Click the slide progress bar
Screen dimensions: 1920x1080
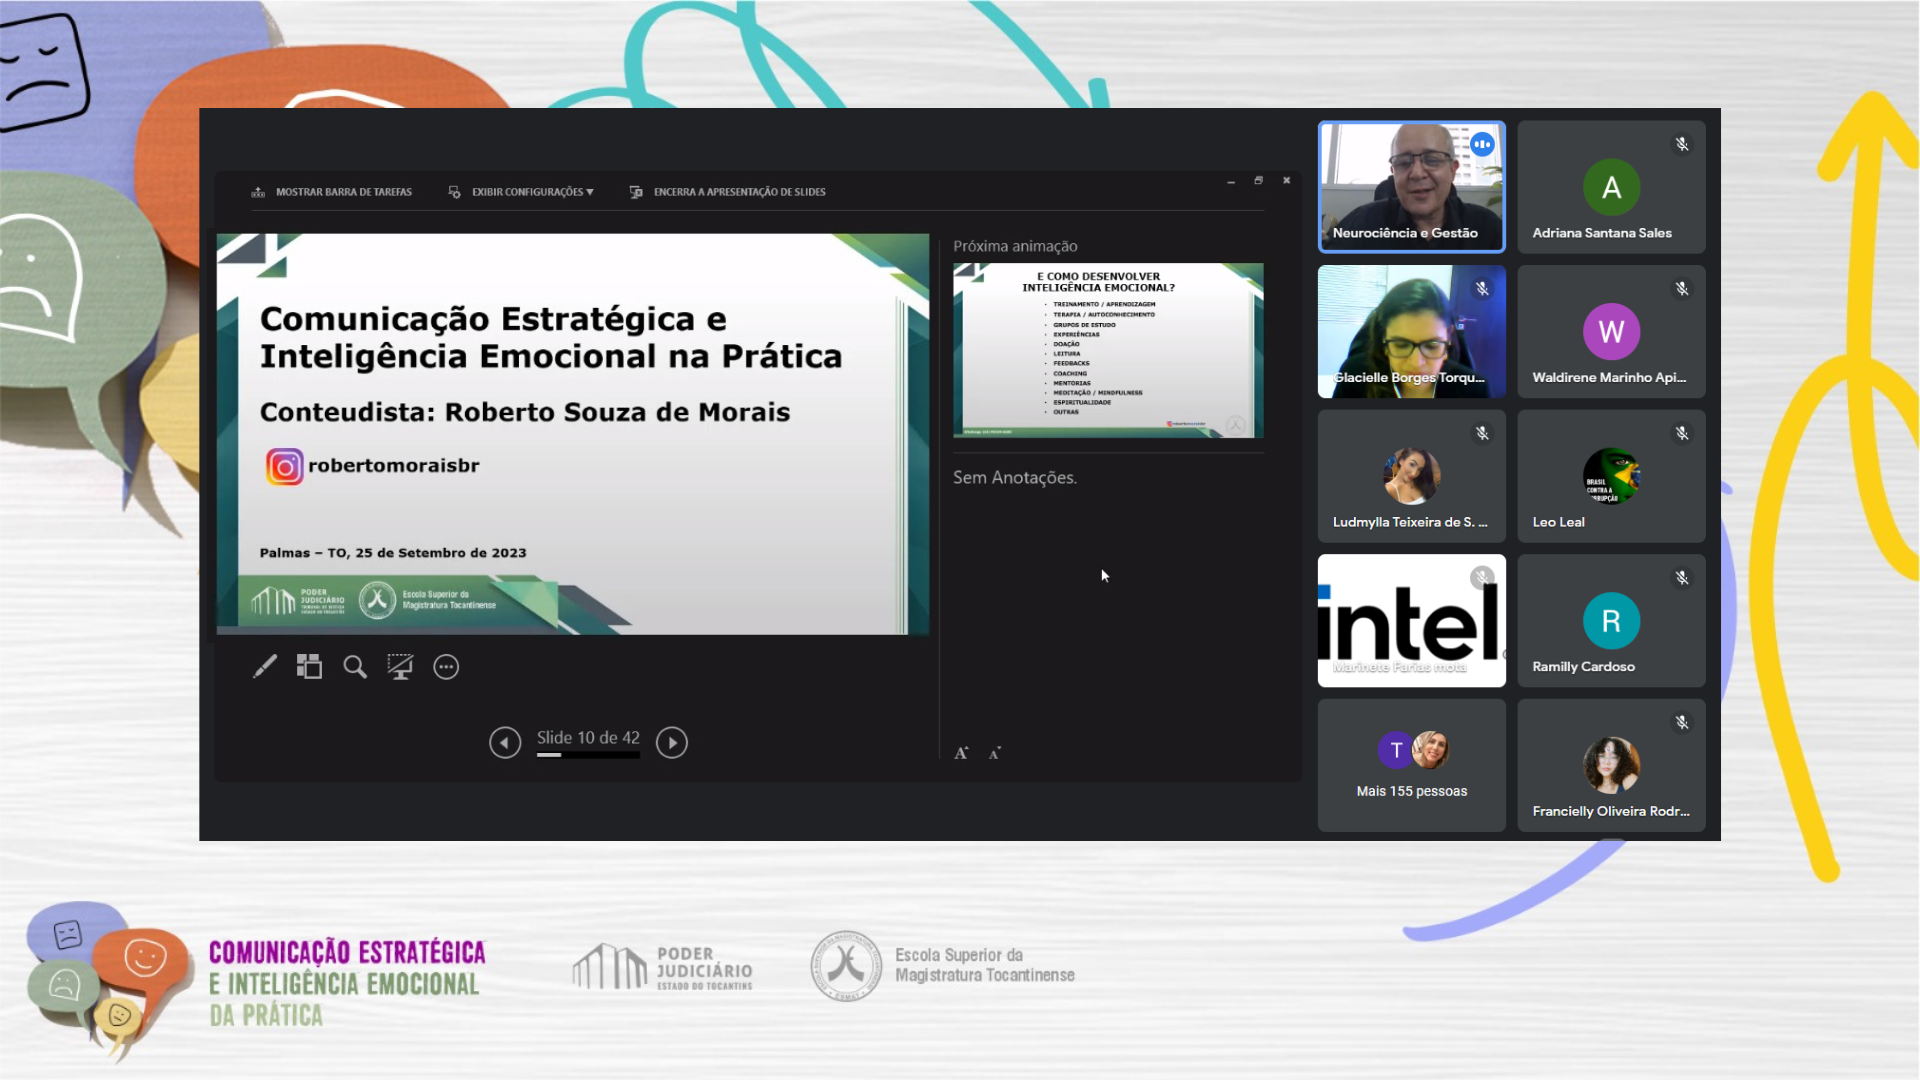[x=588, y=756]
